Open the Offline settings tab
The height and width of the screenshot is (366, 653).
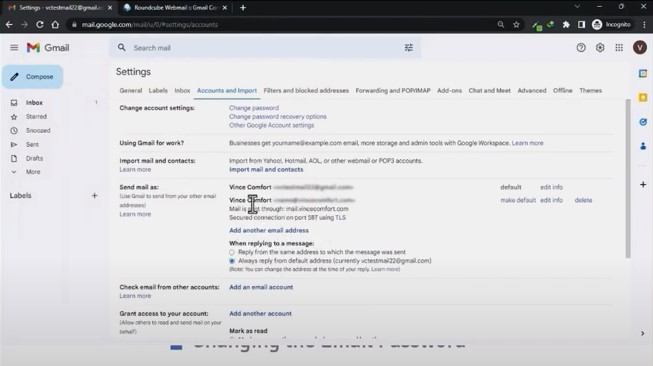563,90
